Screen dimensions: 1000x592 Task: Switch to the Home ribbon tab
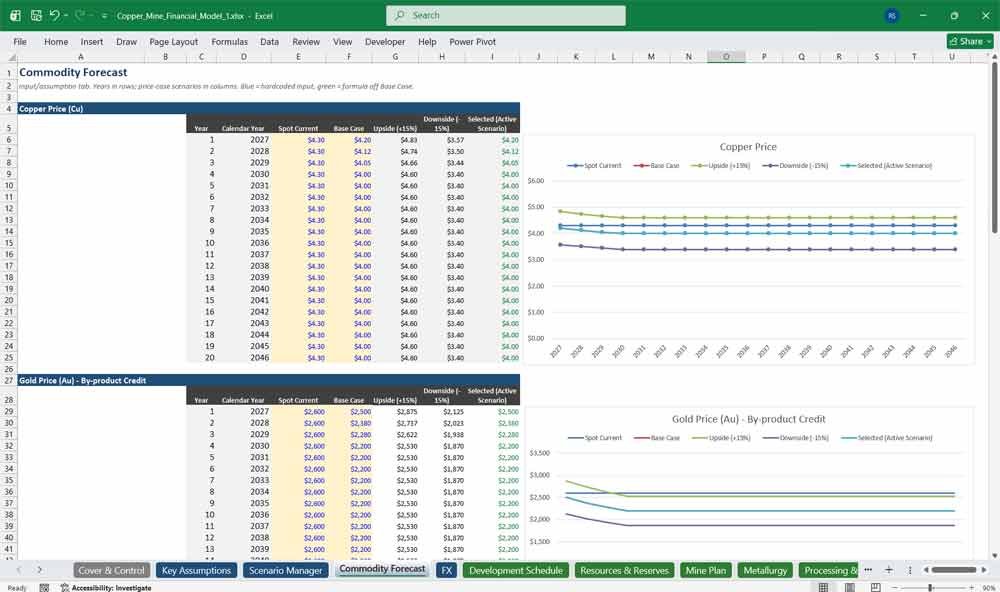tap(56, 41)
